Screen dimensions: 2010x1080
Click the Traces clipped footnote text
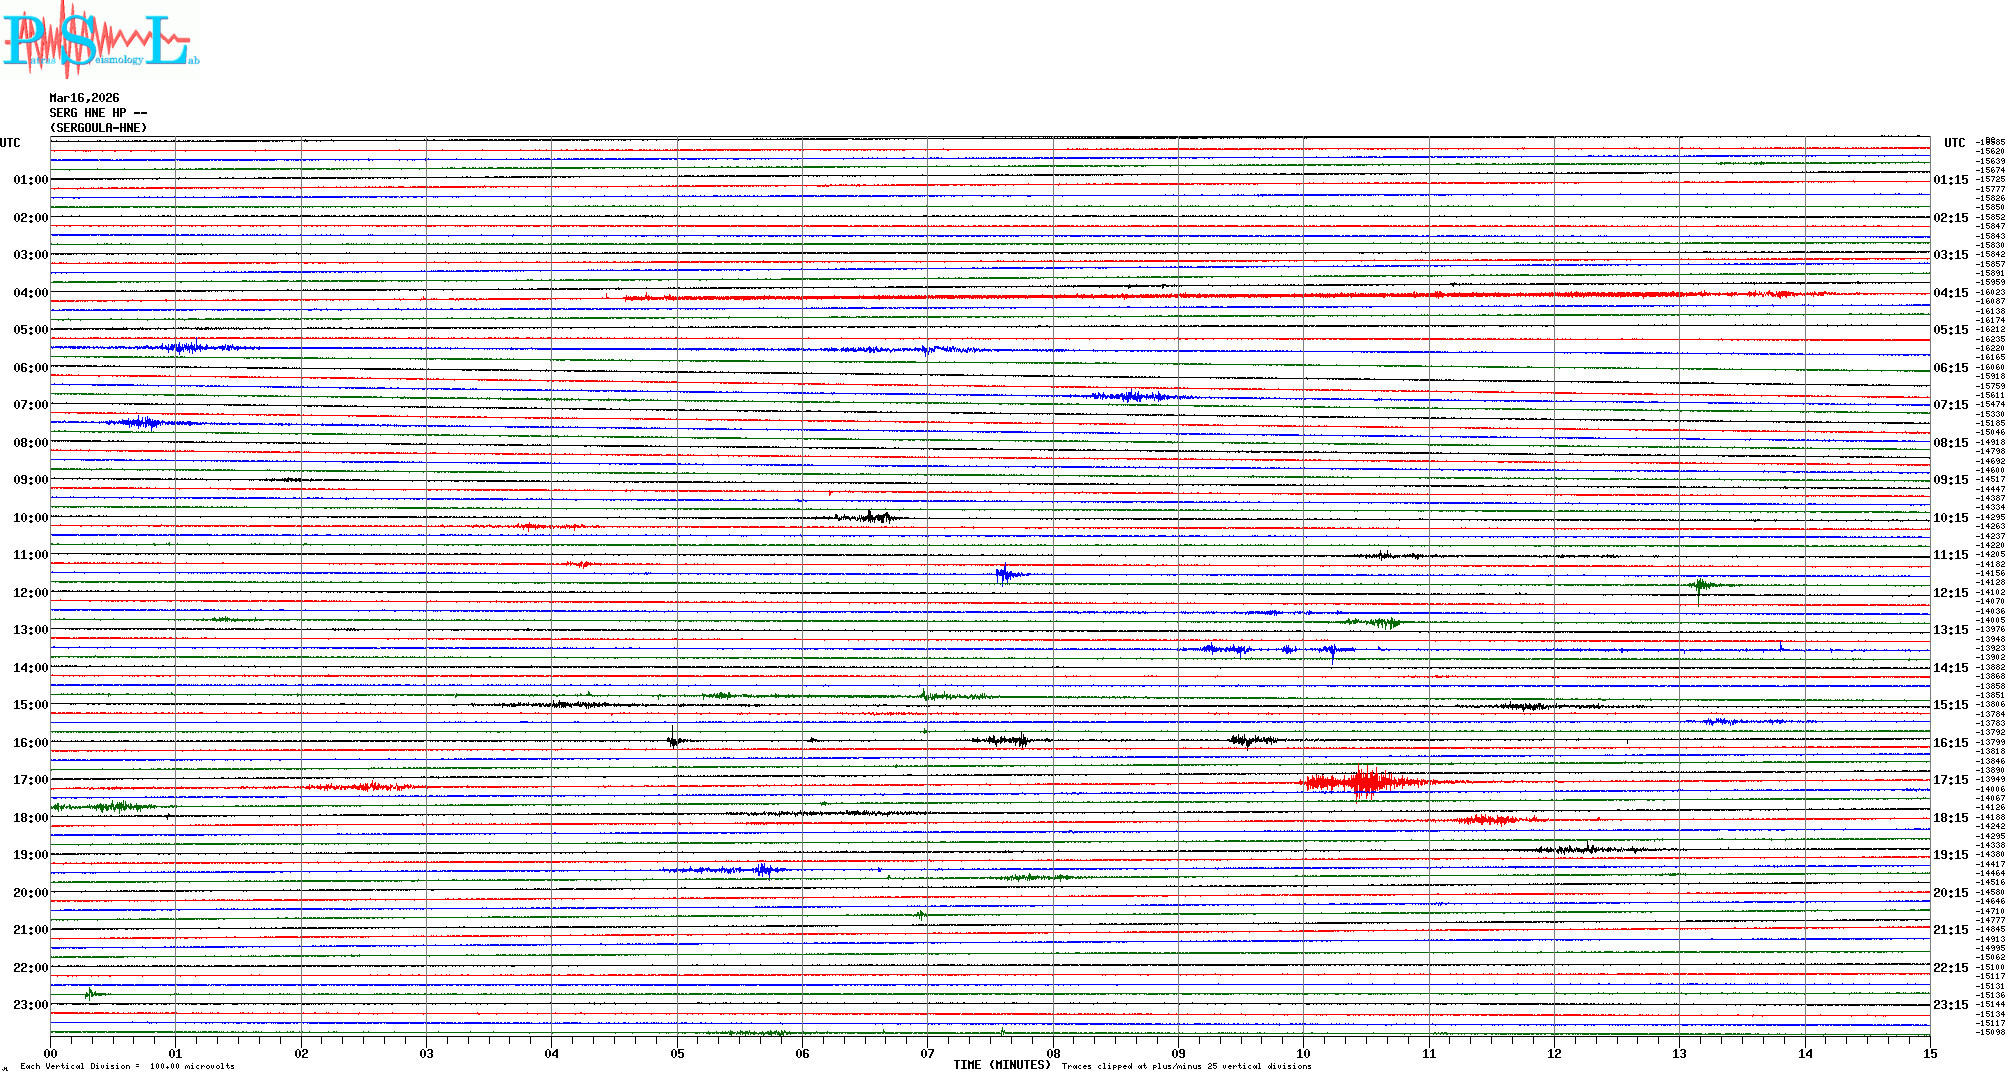[x=1186, y=1066]
